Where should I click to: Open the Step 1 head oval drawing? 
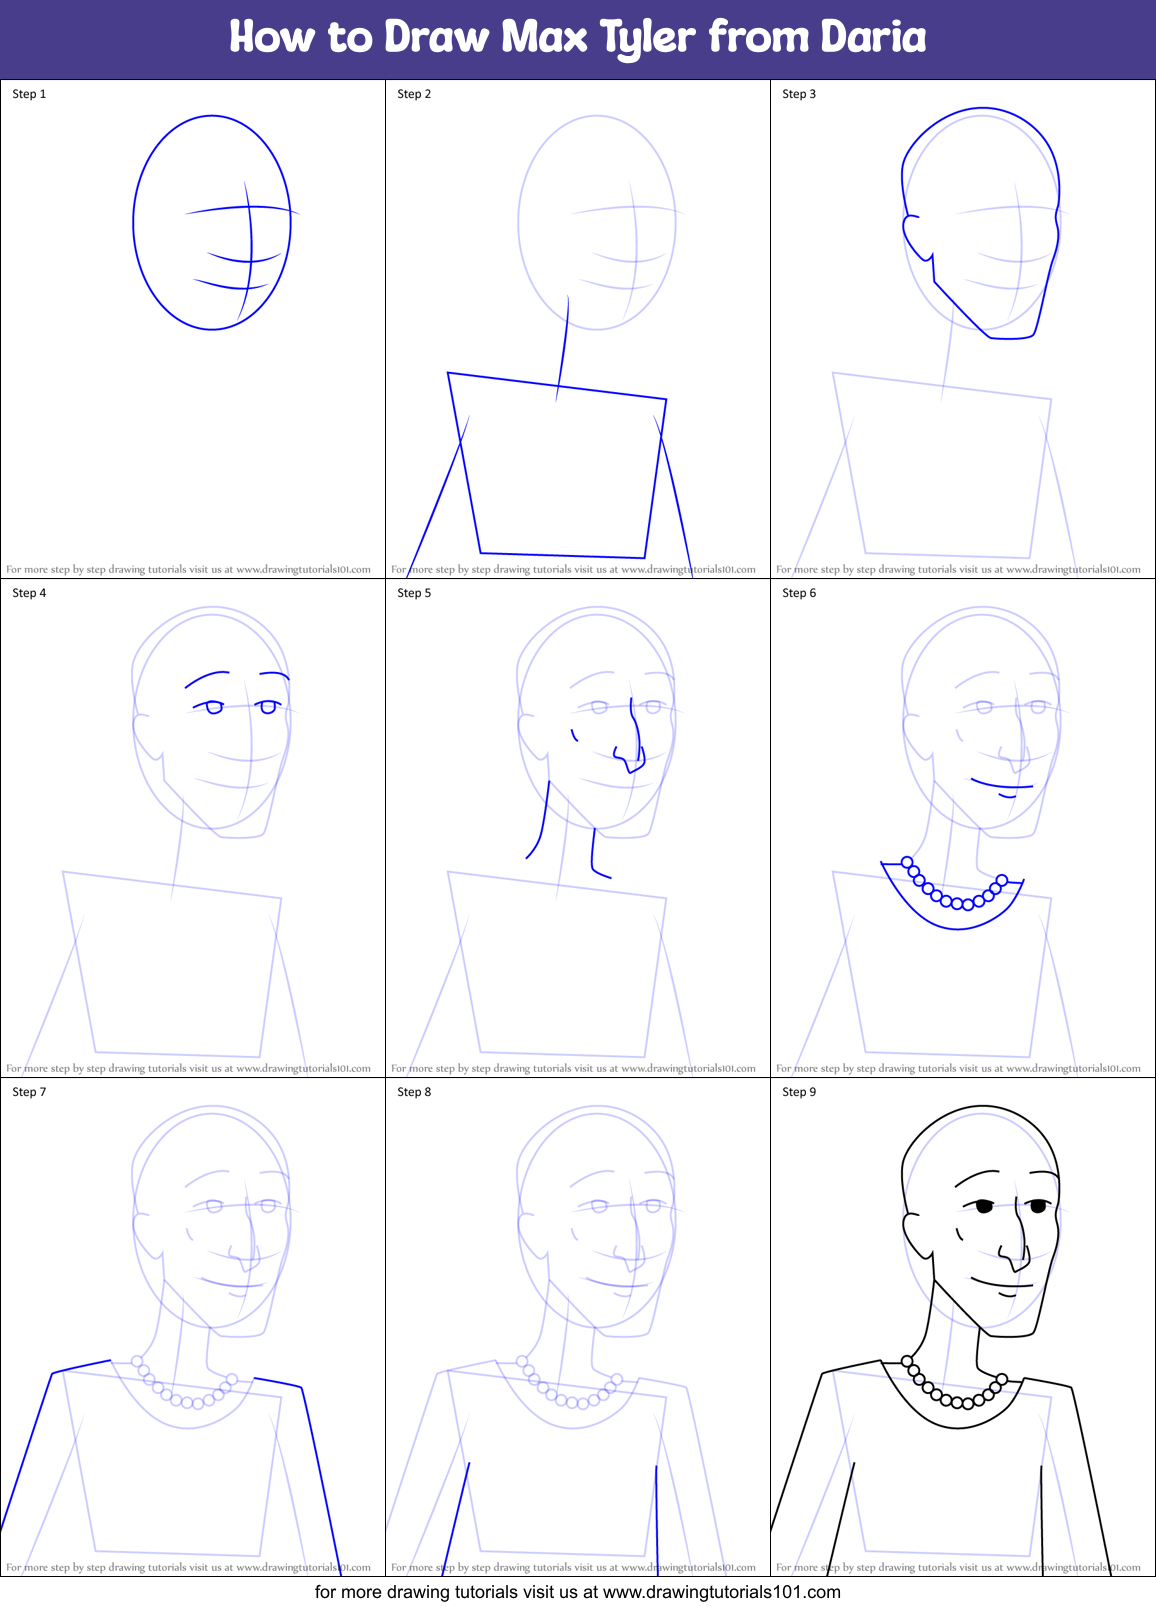click(213, 222)
